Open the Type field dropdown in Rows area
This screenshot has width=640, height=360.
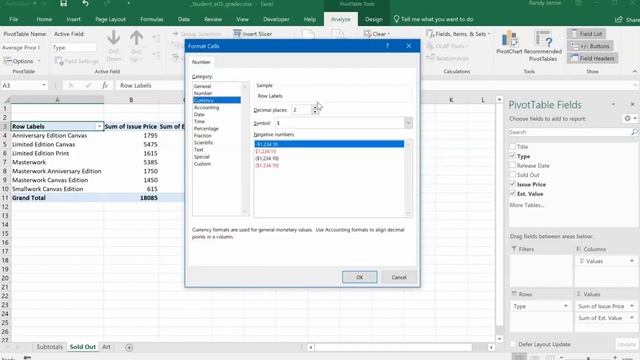click(566, 306)
